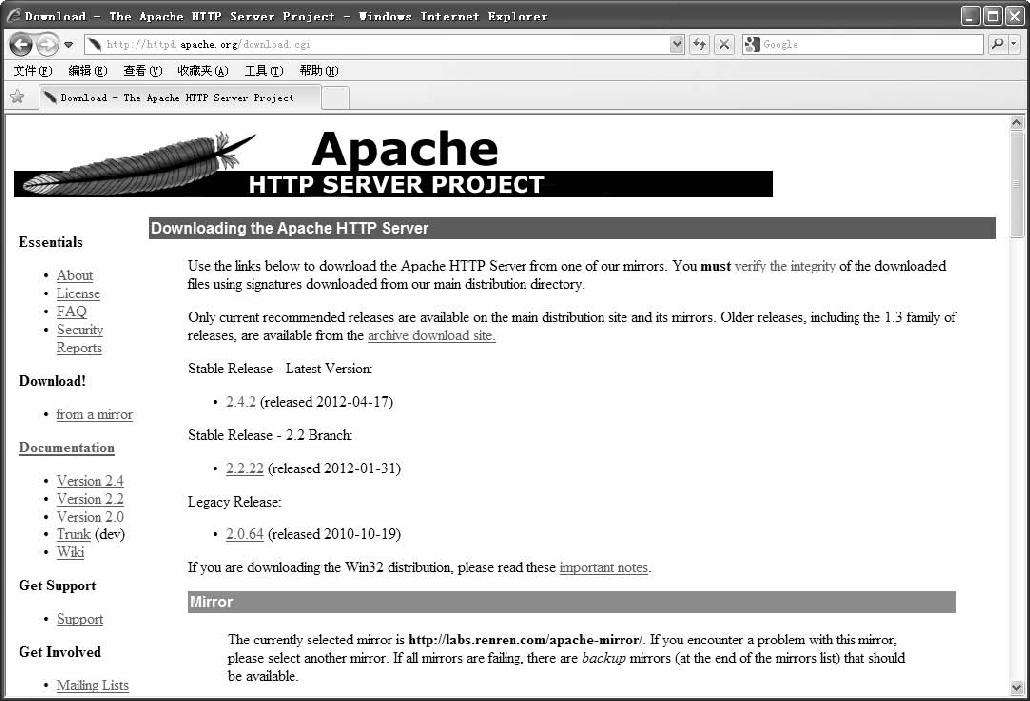Click the Stop loading X icon

724,45
